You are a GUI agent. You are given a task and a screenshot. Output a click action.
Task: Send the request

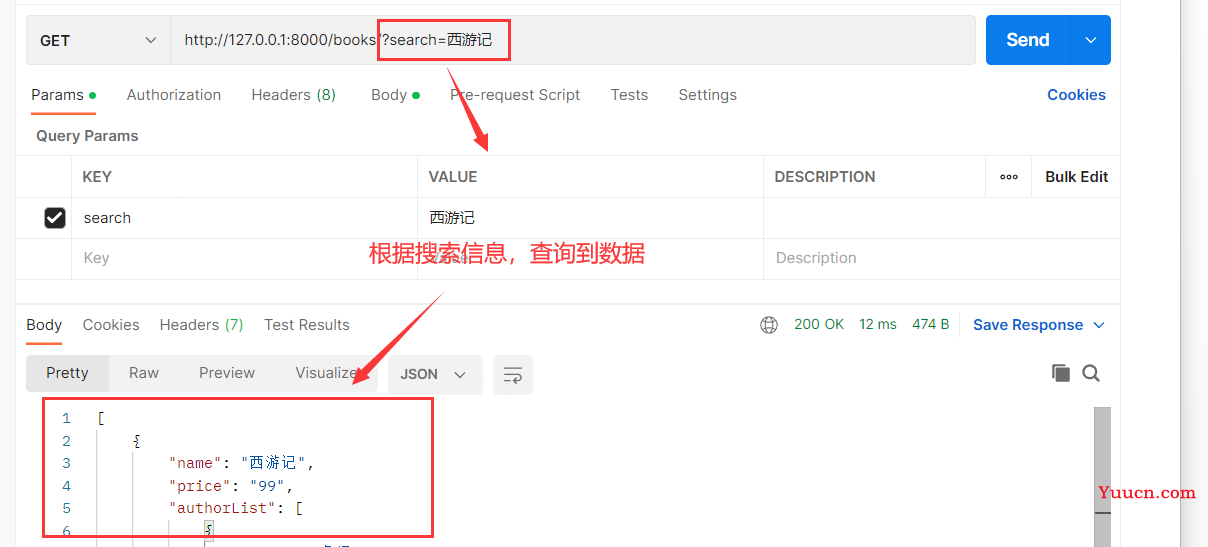[x=1027, y=40]
